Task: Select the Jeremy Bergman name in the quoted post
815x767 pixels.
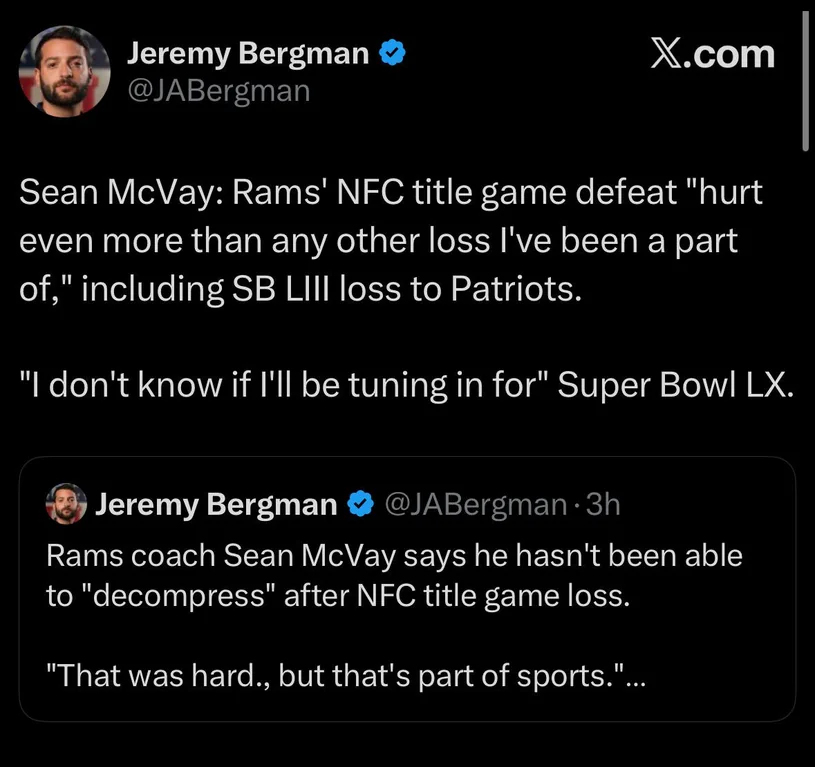Action: click(216, 505)
